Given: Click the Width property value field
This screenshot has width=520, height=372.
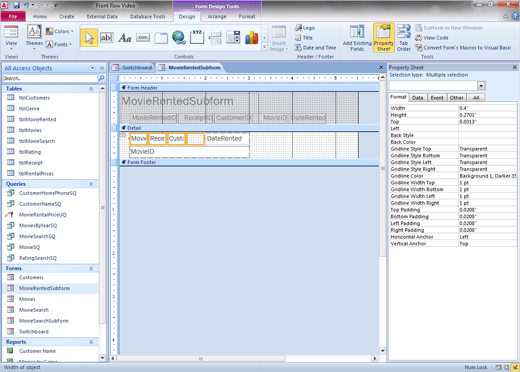Looking at the screenshot, I should 487,108.
